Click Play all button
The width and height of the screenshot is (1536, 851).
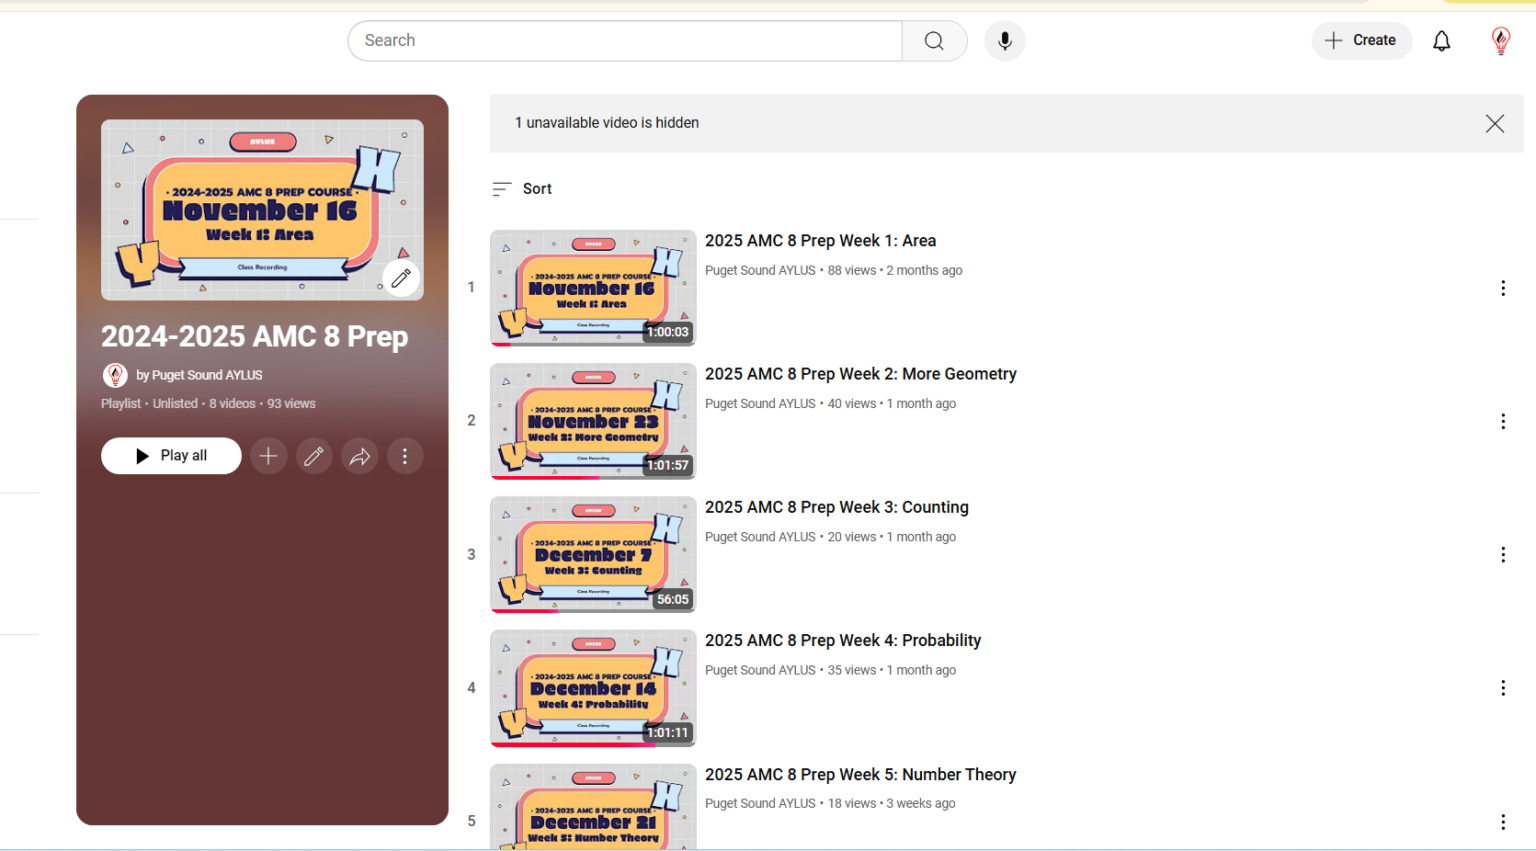click(x=171, y=456)
